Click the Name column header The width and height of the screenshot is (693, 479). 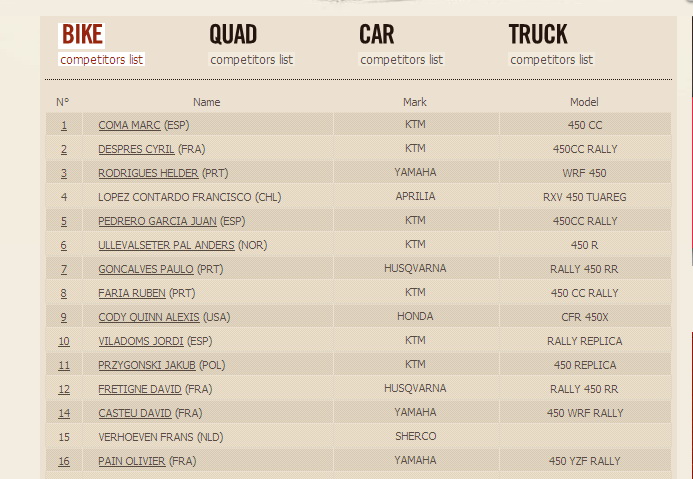(x=207, y=102)
